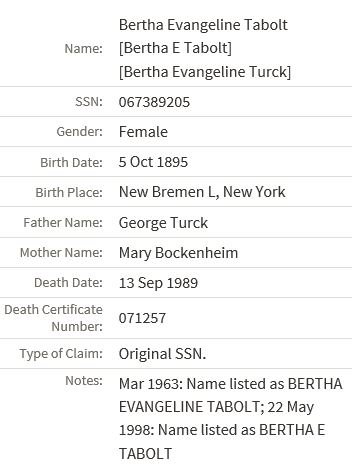This screenshot has height=475, width=363.
Task: Click the name Bertha Evangeline Tabolt
Action: point(203,25)
